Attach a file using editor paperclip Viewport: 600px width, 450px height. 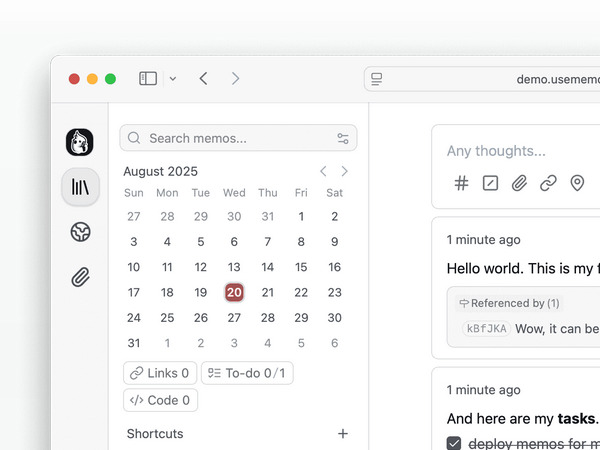[x=519, y=183]
